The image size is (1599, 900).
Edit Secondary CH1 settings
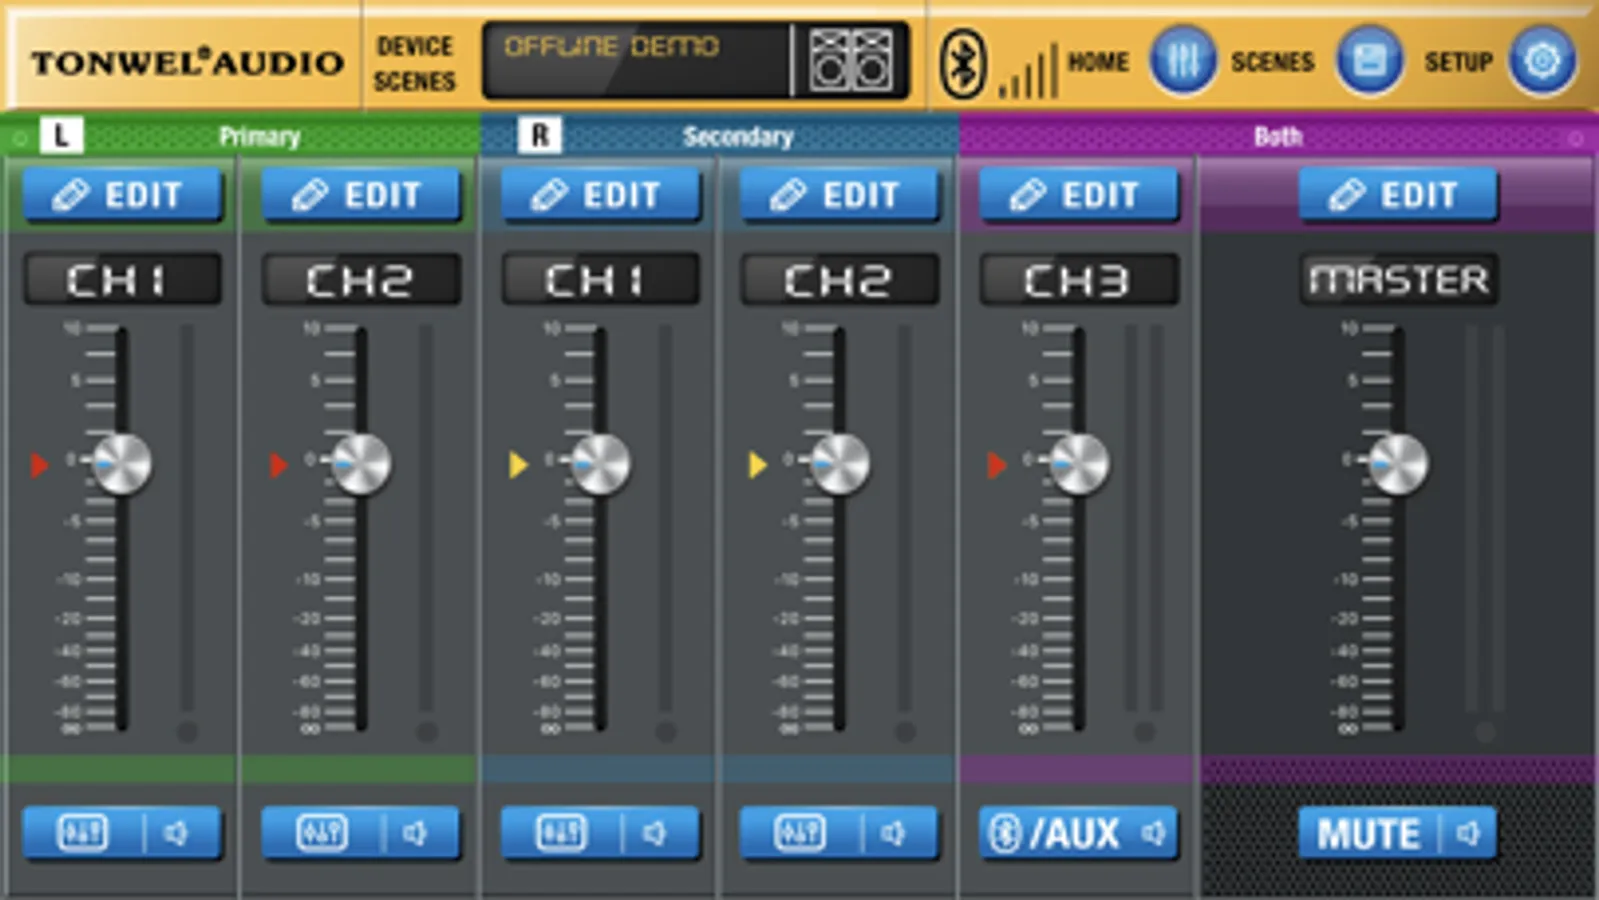(x=600, y=195)
